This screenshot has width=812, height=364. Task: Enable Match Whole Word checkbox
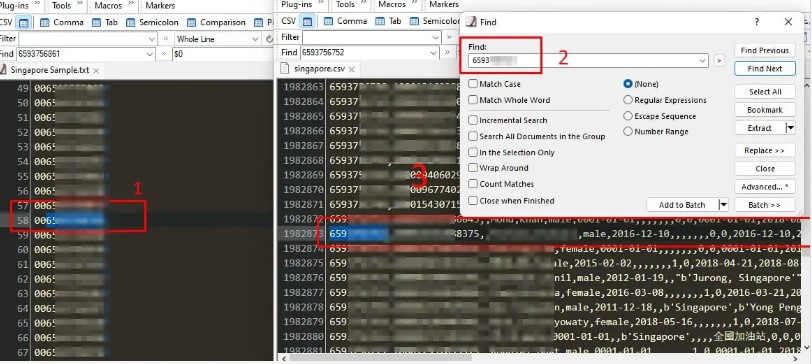(x=473, y=100)
